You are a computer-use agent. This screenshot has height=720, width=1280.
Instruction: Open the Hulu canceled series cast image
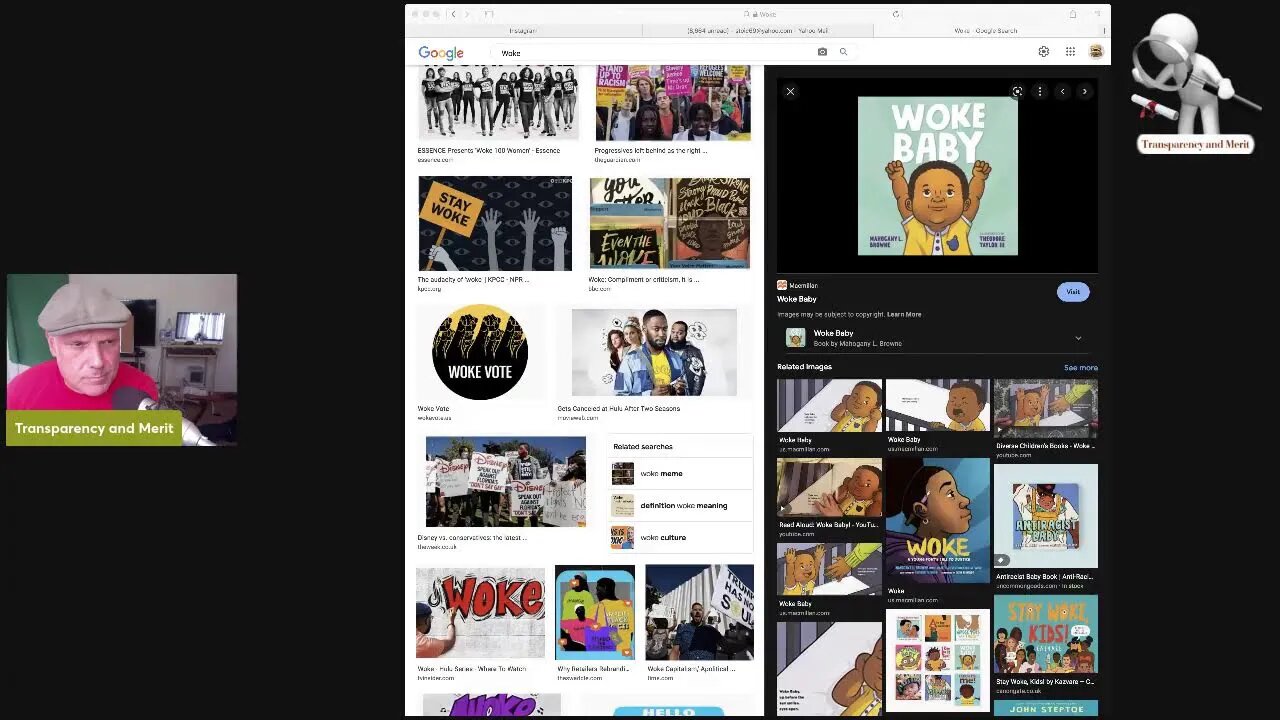coord(654,352)
